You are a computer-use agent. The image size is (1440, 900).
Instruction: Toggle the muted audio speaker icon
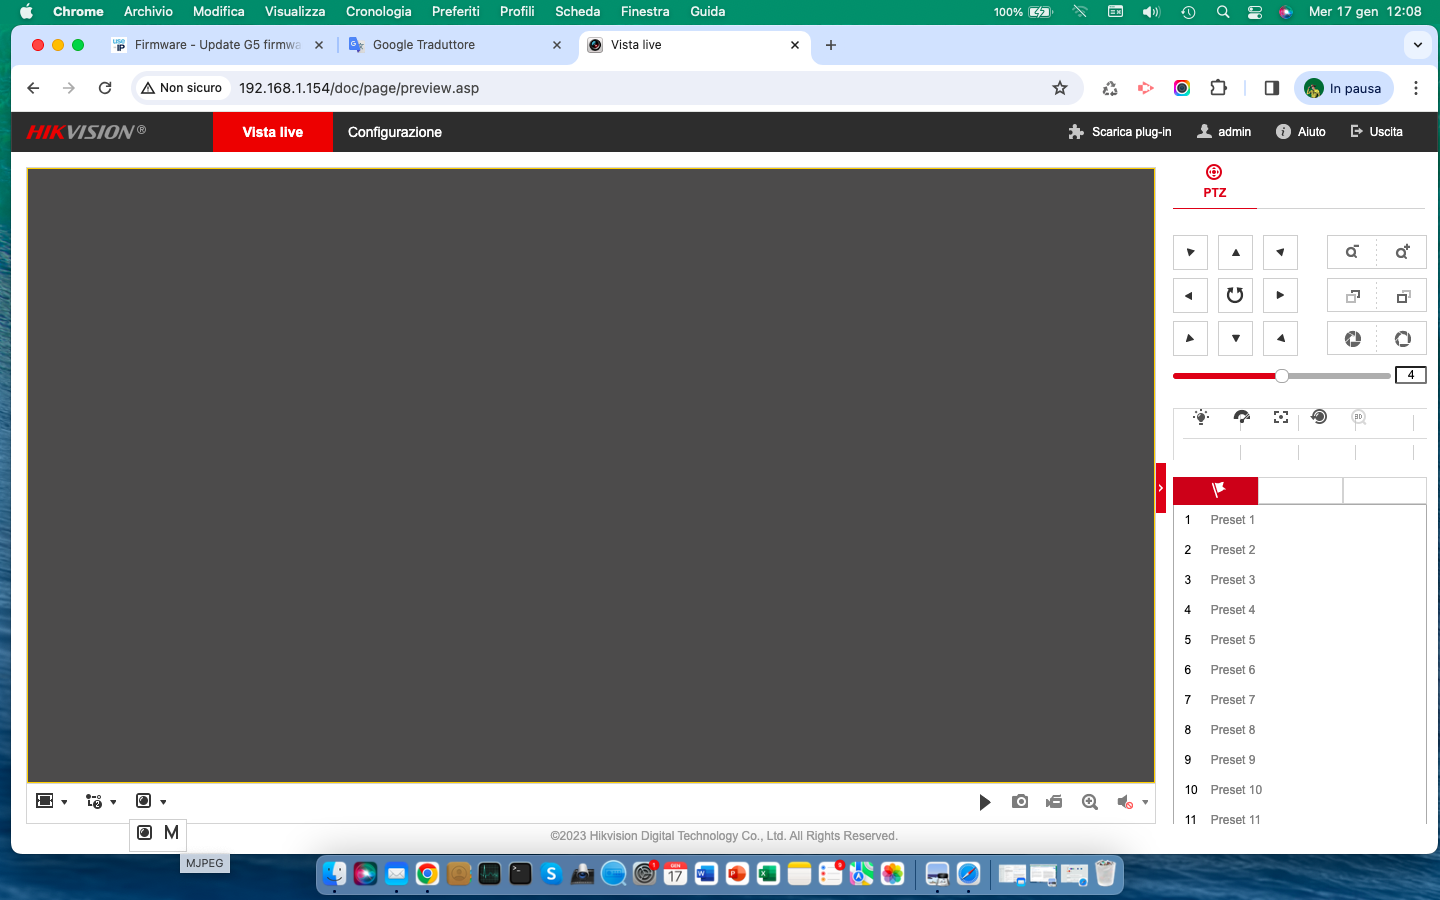pos(1125,802)
